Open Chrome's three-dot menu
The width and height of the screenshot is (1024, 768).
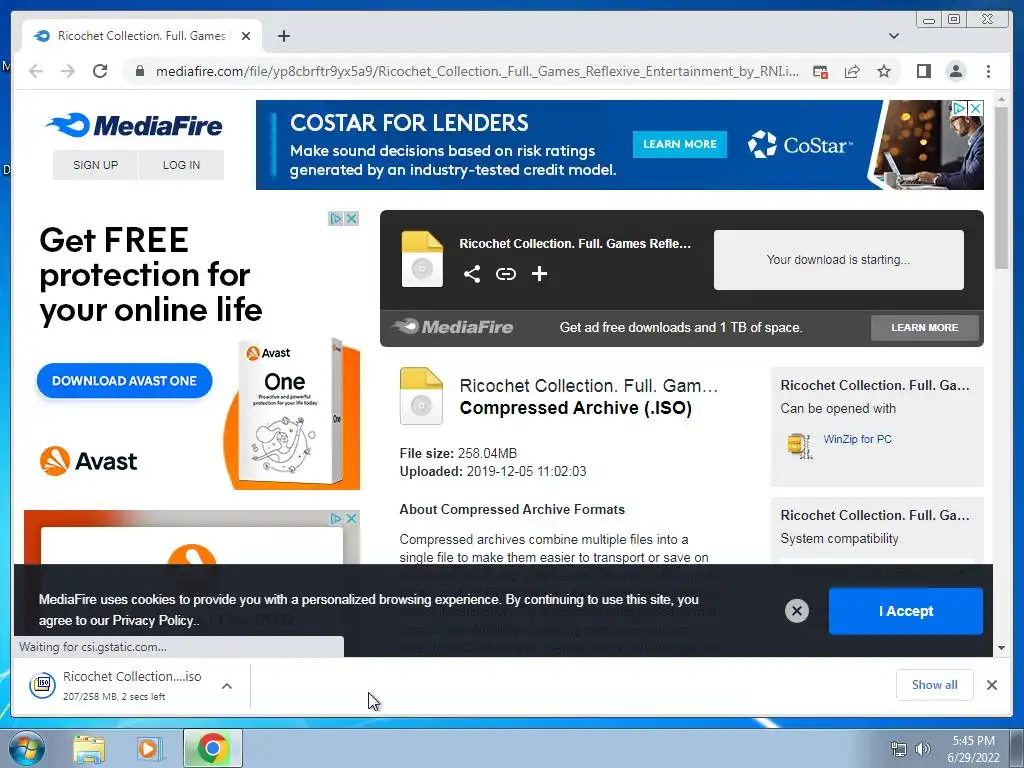pyautogui.click(x=988, y=71)
